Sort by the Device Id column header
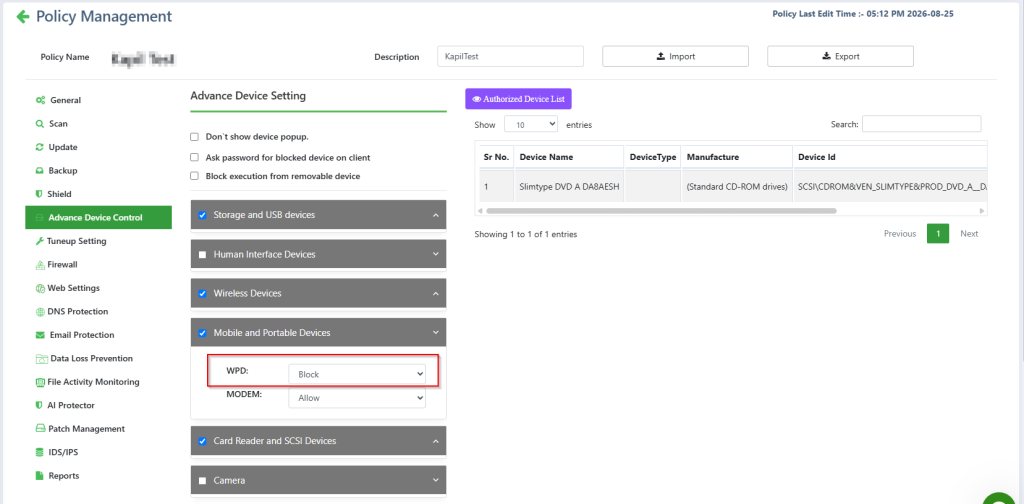The height and width of the screenshot is (504, 1024). pyautogui.click(x=889, y=157)
